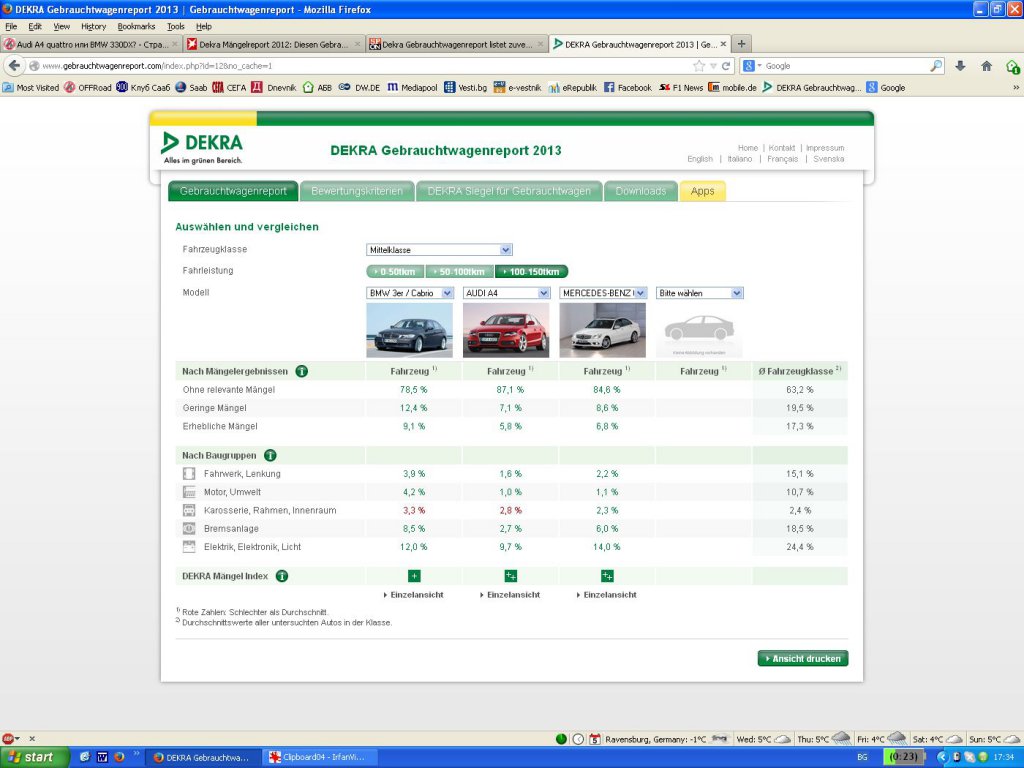Select the 100-150tkm mileage option

(x=531, y=272)
